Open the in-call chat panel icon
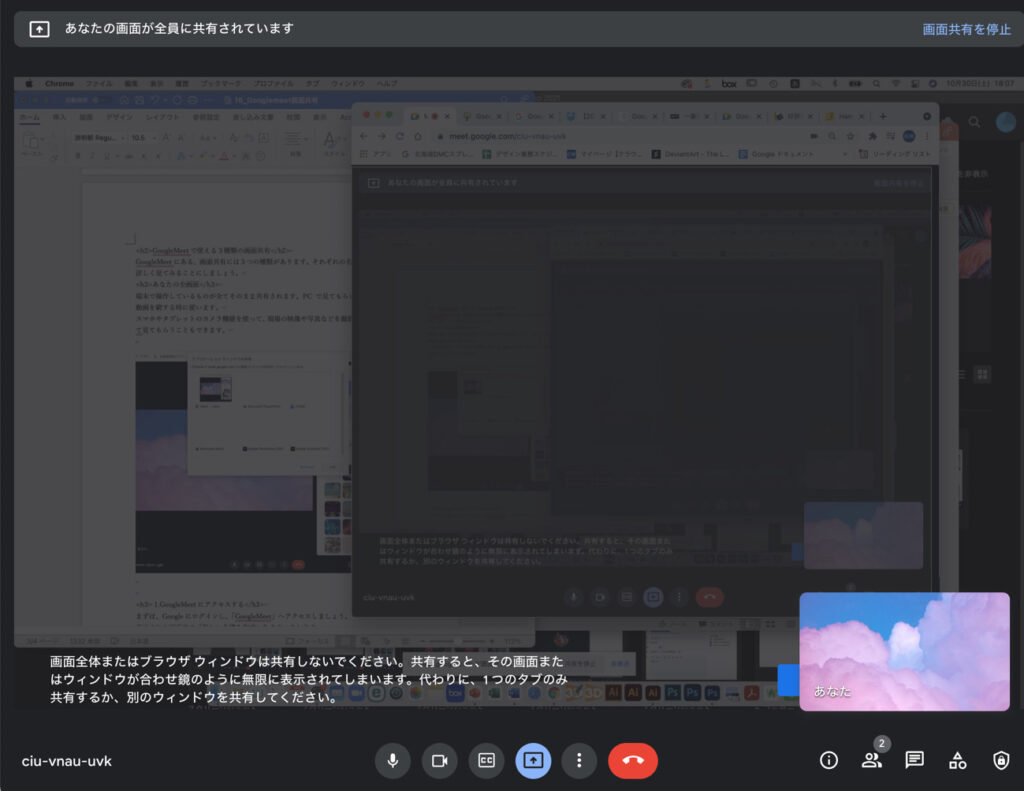This screenshot has width=1024, height=791. pos(914,760)
